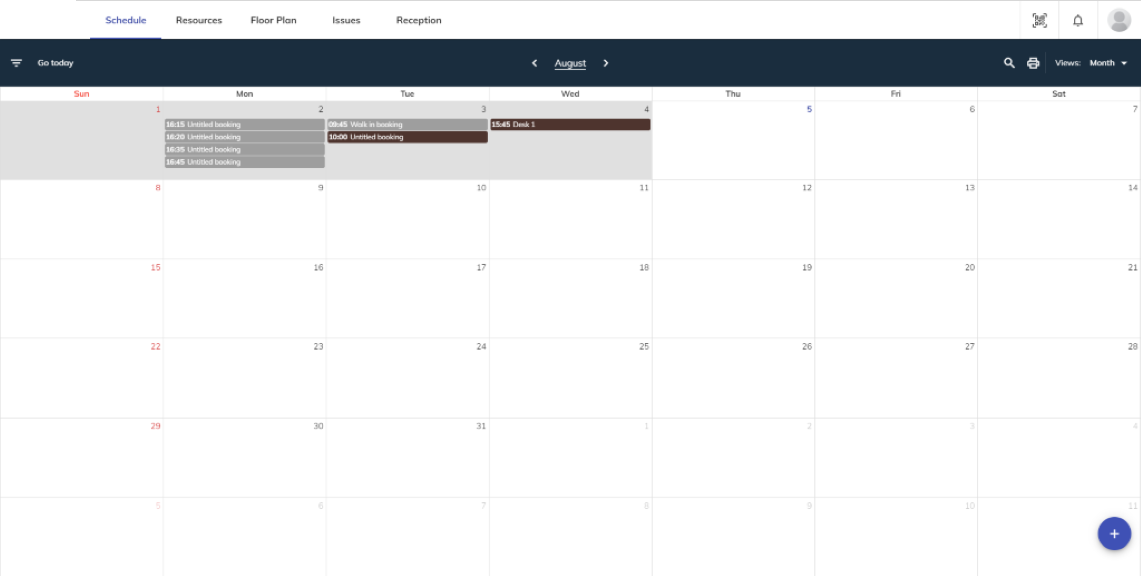Navigate to the Reception tab

[x=418, y=20]
